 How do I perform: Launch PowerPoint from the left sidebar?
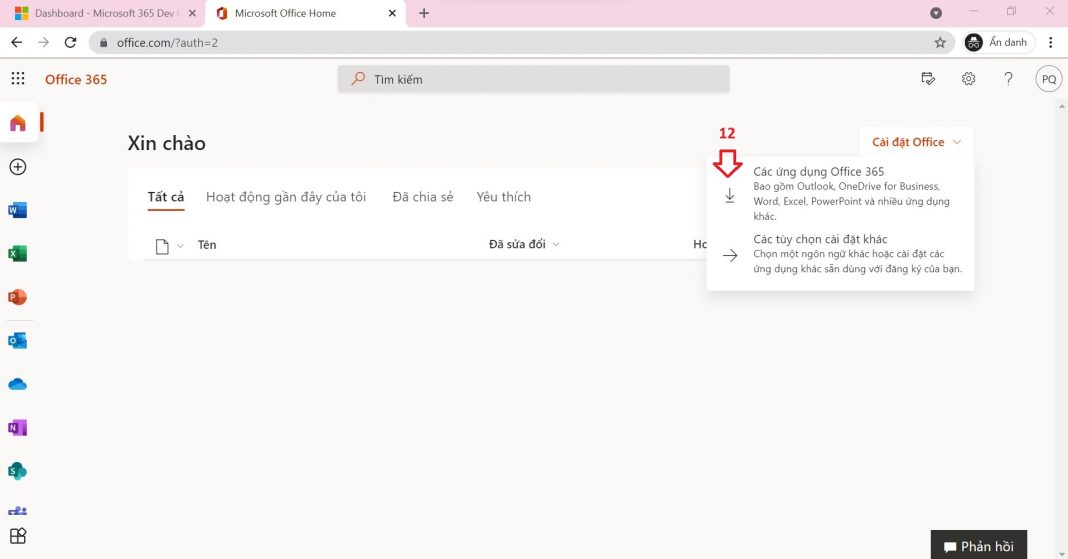(x=17, y=297)
